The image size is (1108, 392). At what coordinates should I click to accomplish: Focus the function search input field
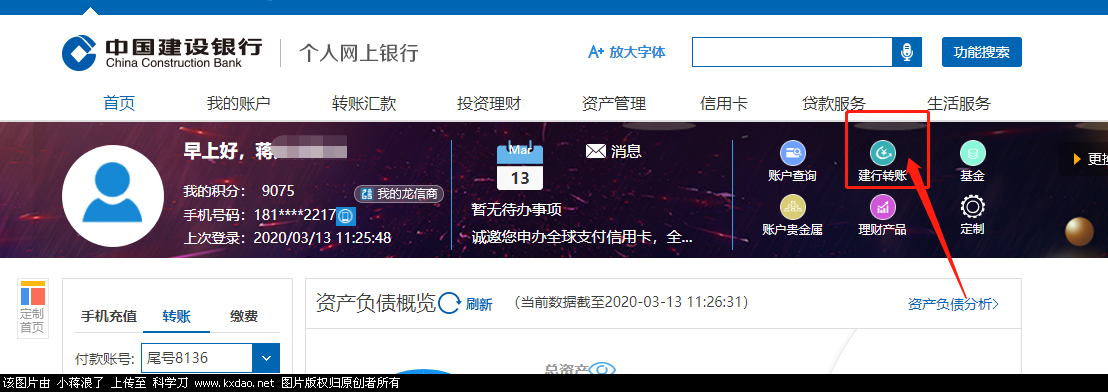792,52
